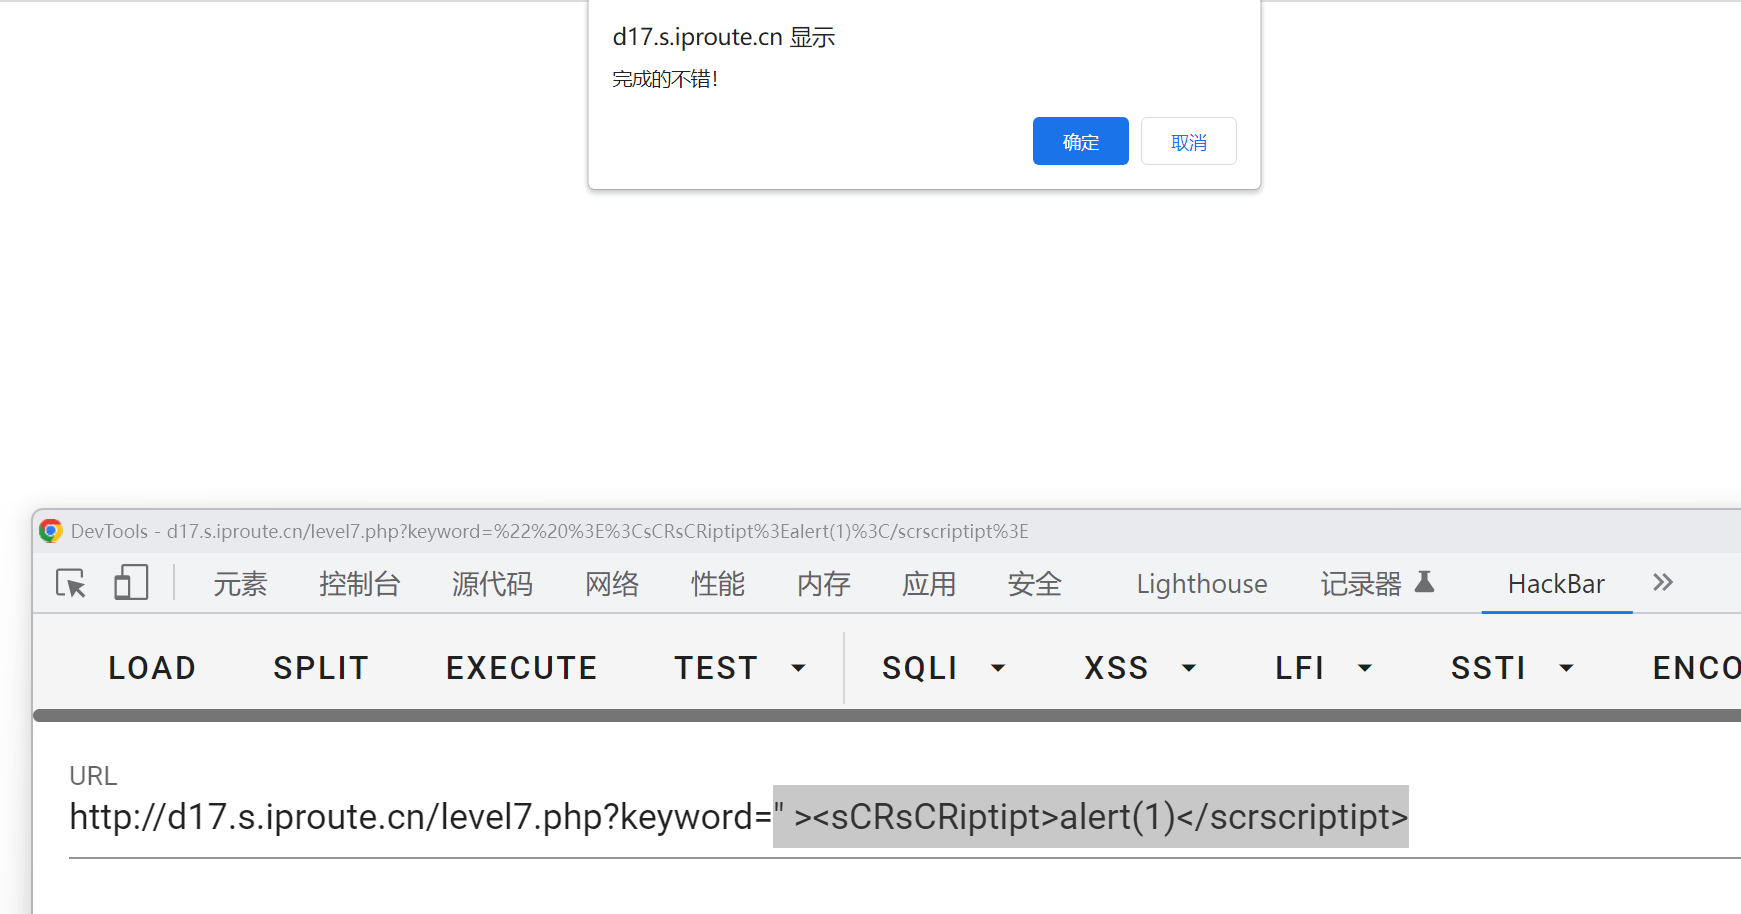Toggle the device toolbar icon

tap(131, 583)
